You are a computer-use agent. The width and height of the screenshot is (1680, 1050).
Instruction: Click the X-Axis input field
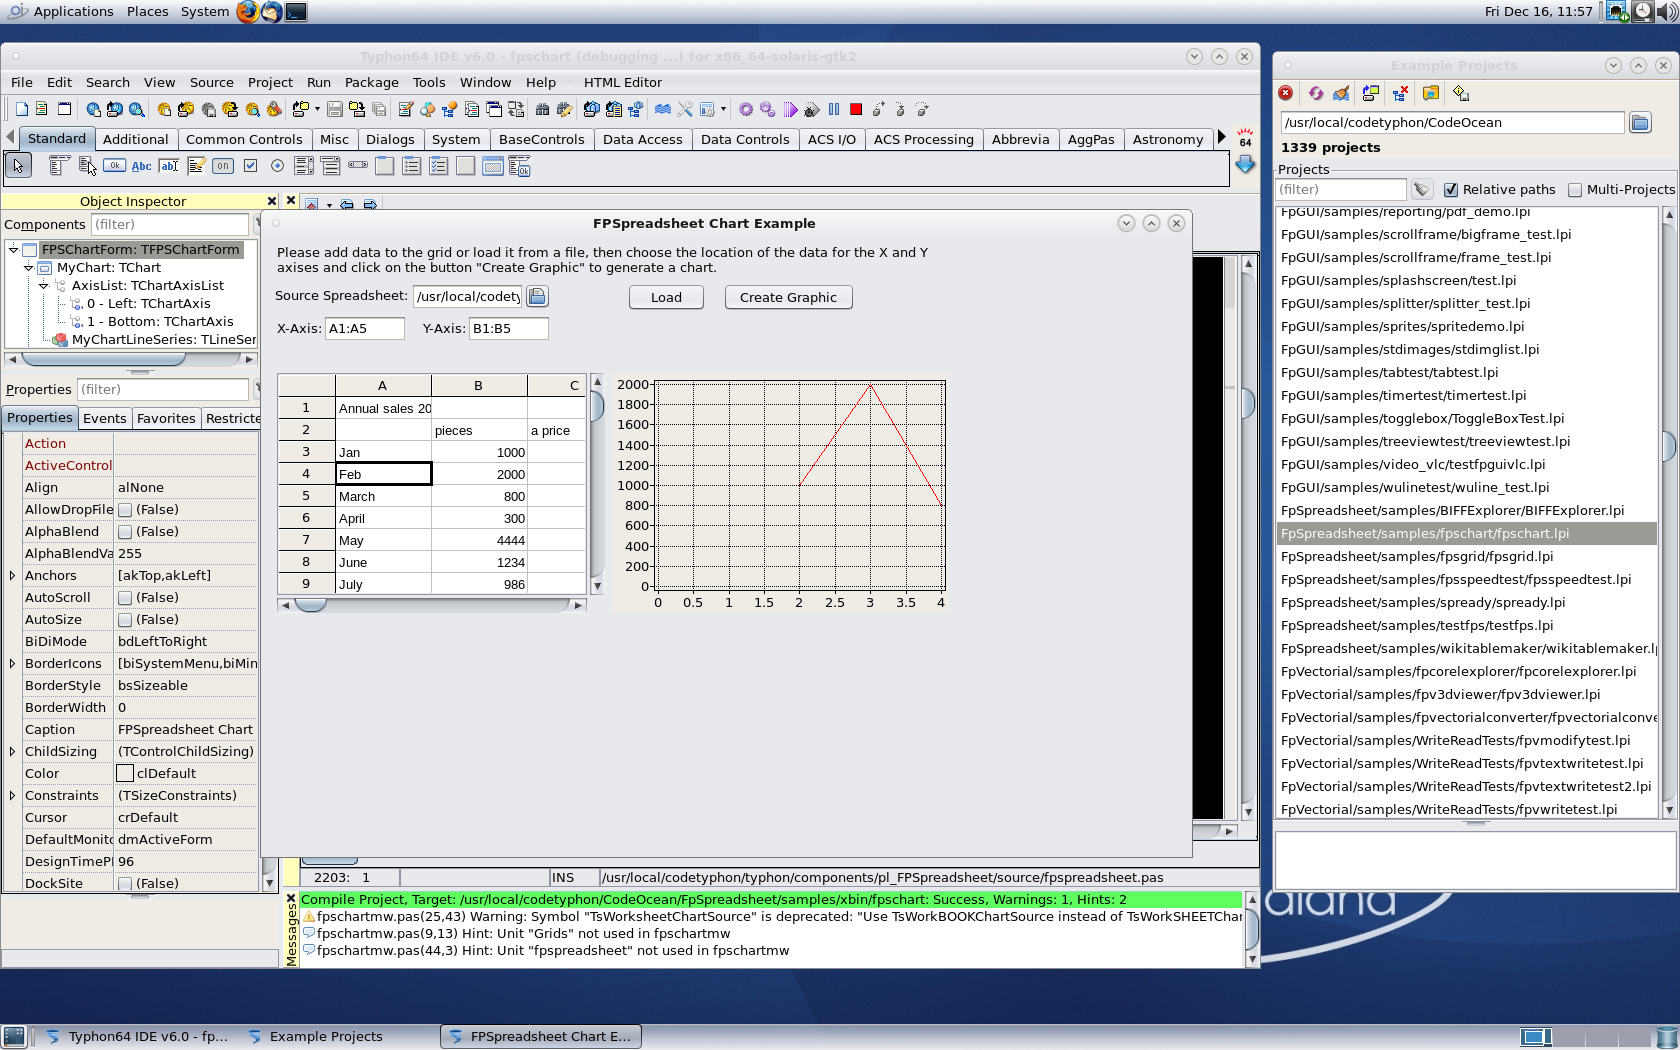365,329
